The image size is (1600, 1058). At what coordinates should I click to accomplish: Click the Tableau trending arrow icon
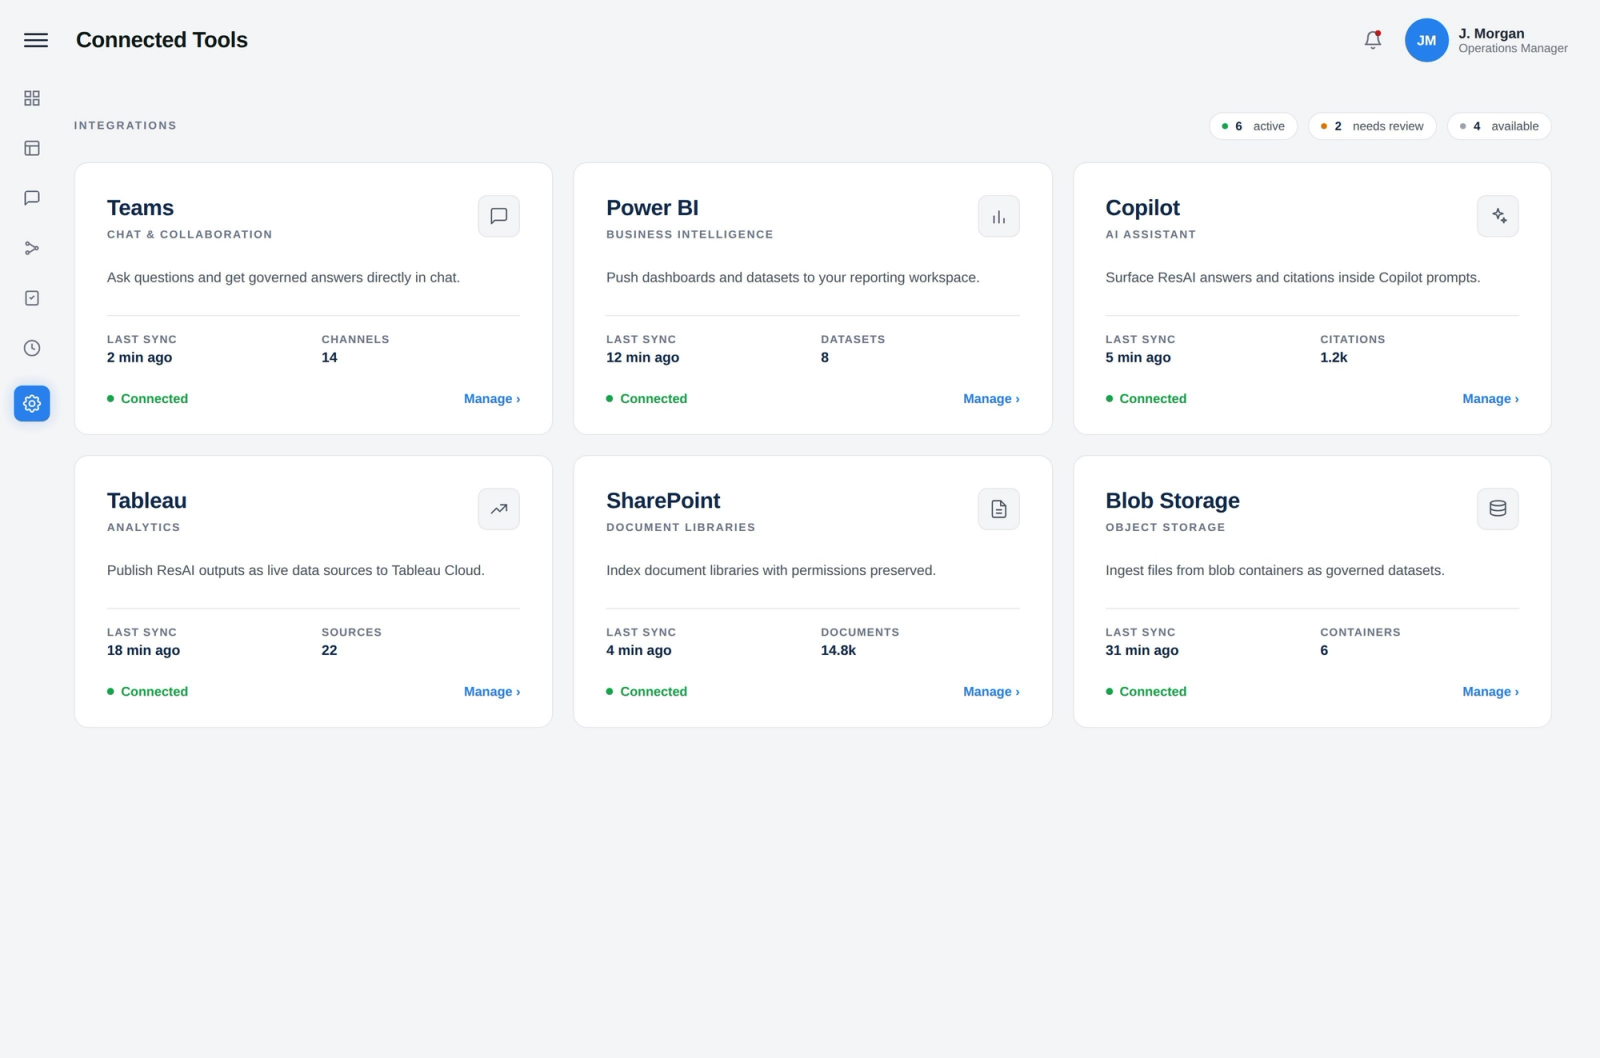pos(499,509)
